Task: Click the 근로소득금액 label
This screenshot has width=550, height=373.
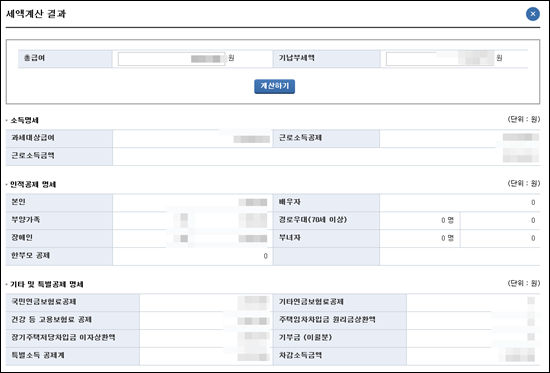Action: pyautogui.click(x=33, y=156)
